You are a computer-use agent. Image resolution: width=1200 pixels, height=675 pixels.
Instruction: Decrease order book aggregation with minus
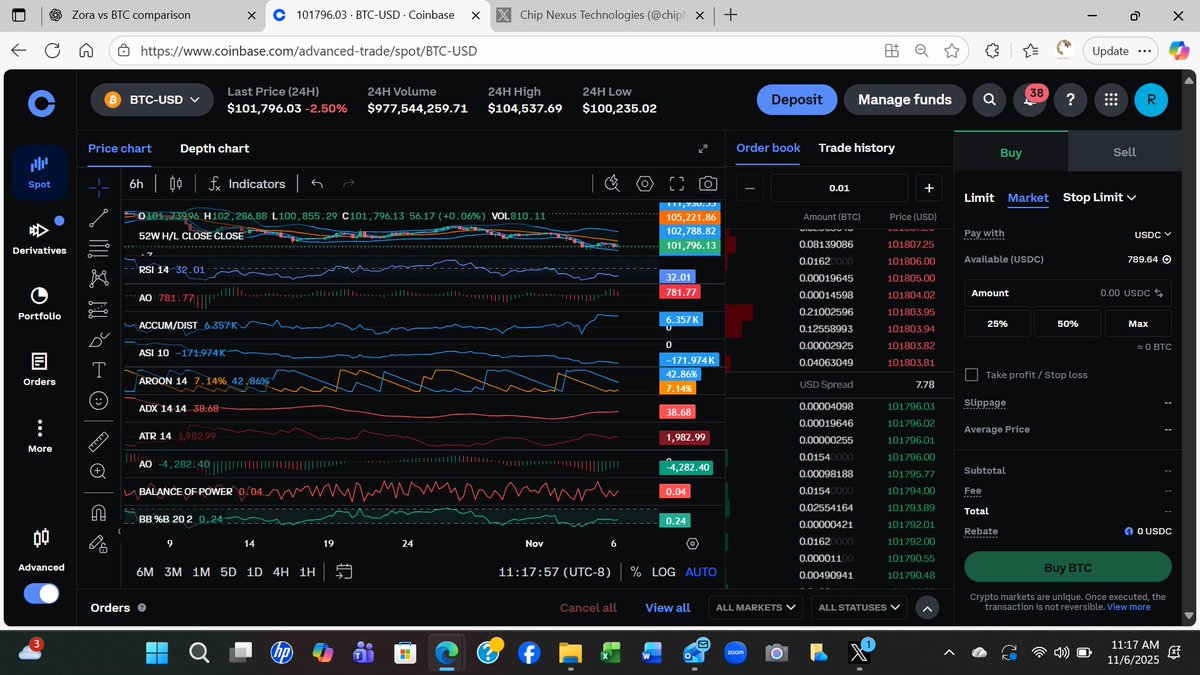pyautogui.click(x=752, y=188)
